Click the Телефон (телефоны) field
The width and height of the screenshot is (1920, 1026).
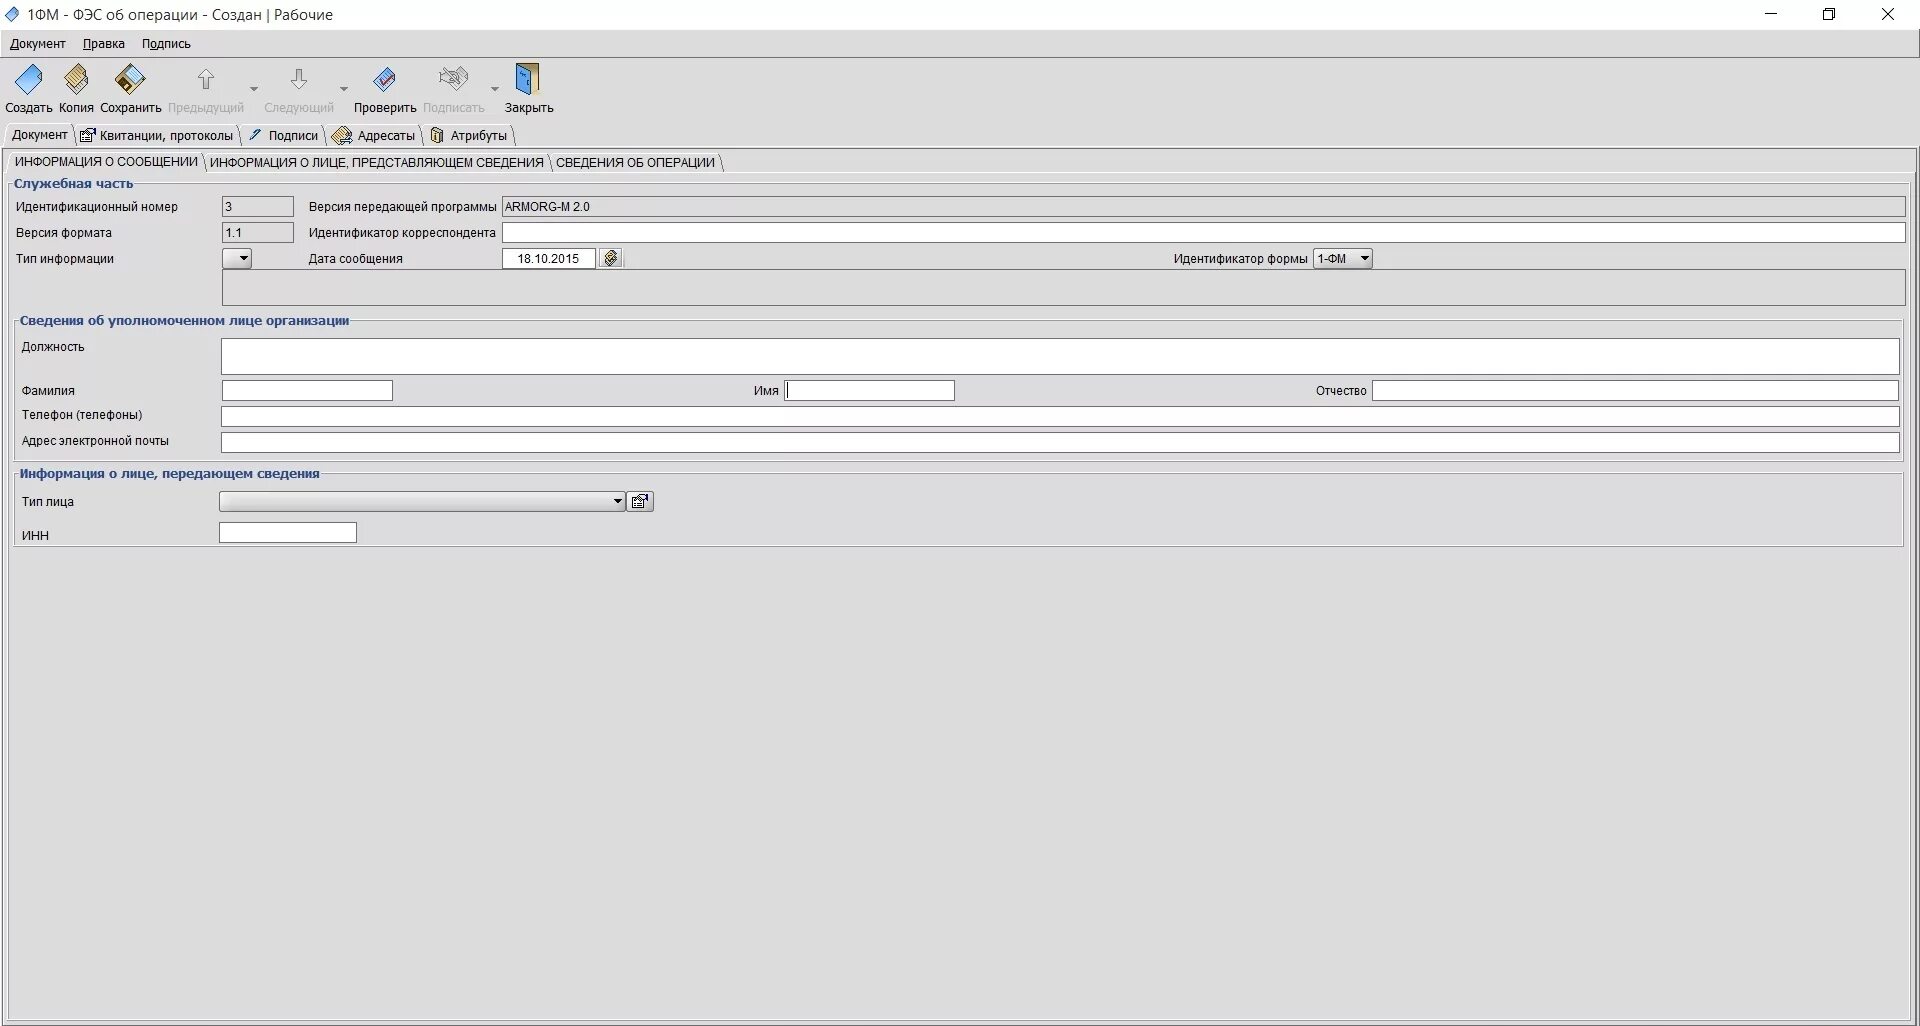[1060, 416]
